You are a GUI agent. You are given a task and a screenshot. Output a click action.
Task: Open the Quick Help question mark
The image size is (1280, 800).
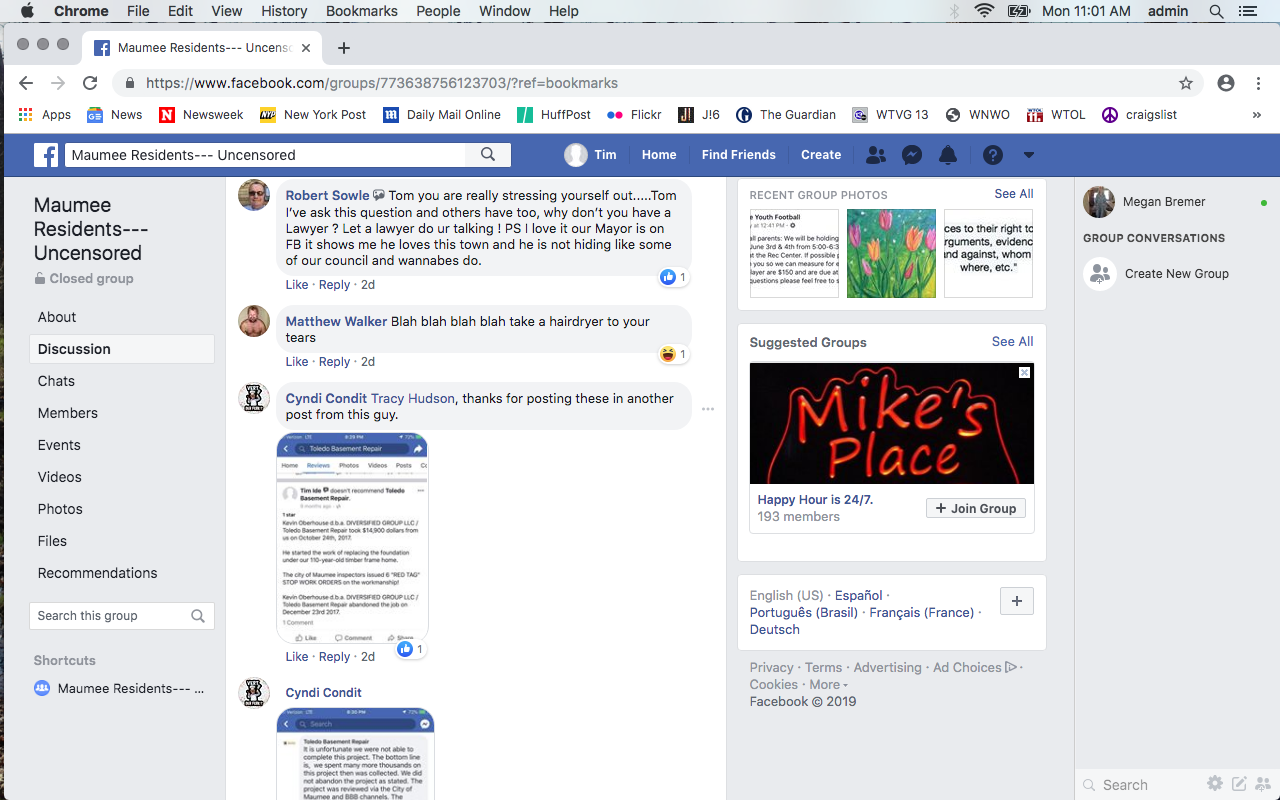[x=992, y=155]
